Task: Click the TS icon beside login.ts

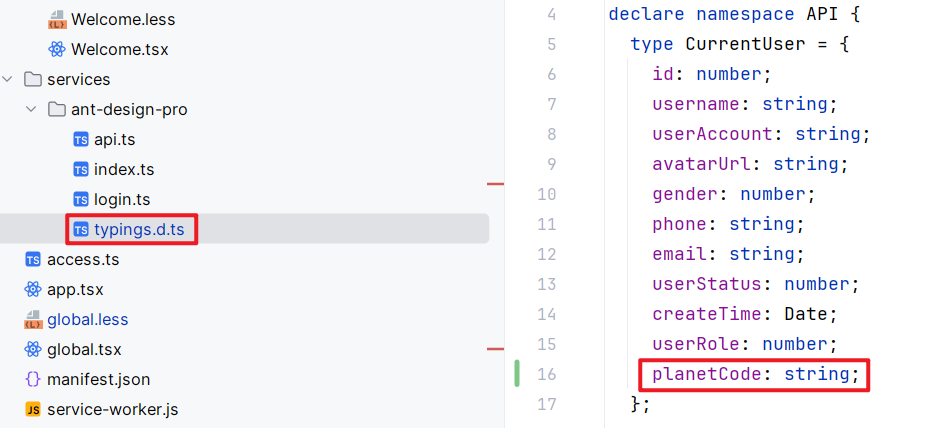Action: coord(81,200)
